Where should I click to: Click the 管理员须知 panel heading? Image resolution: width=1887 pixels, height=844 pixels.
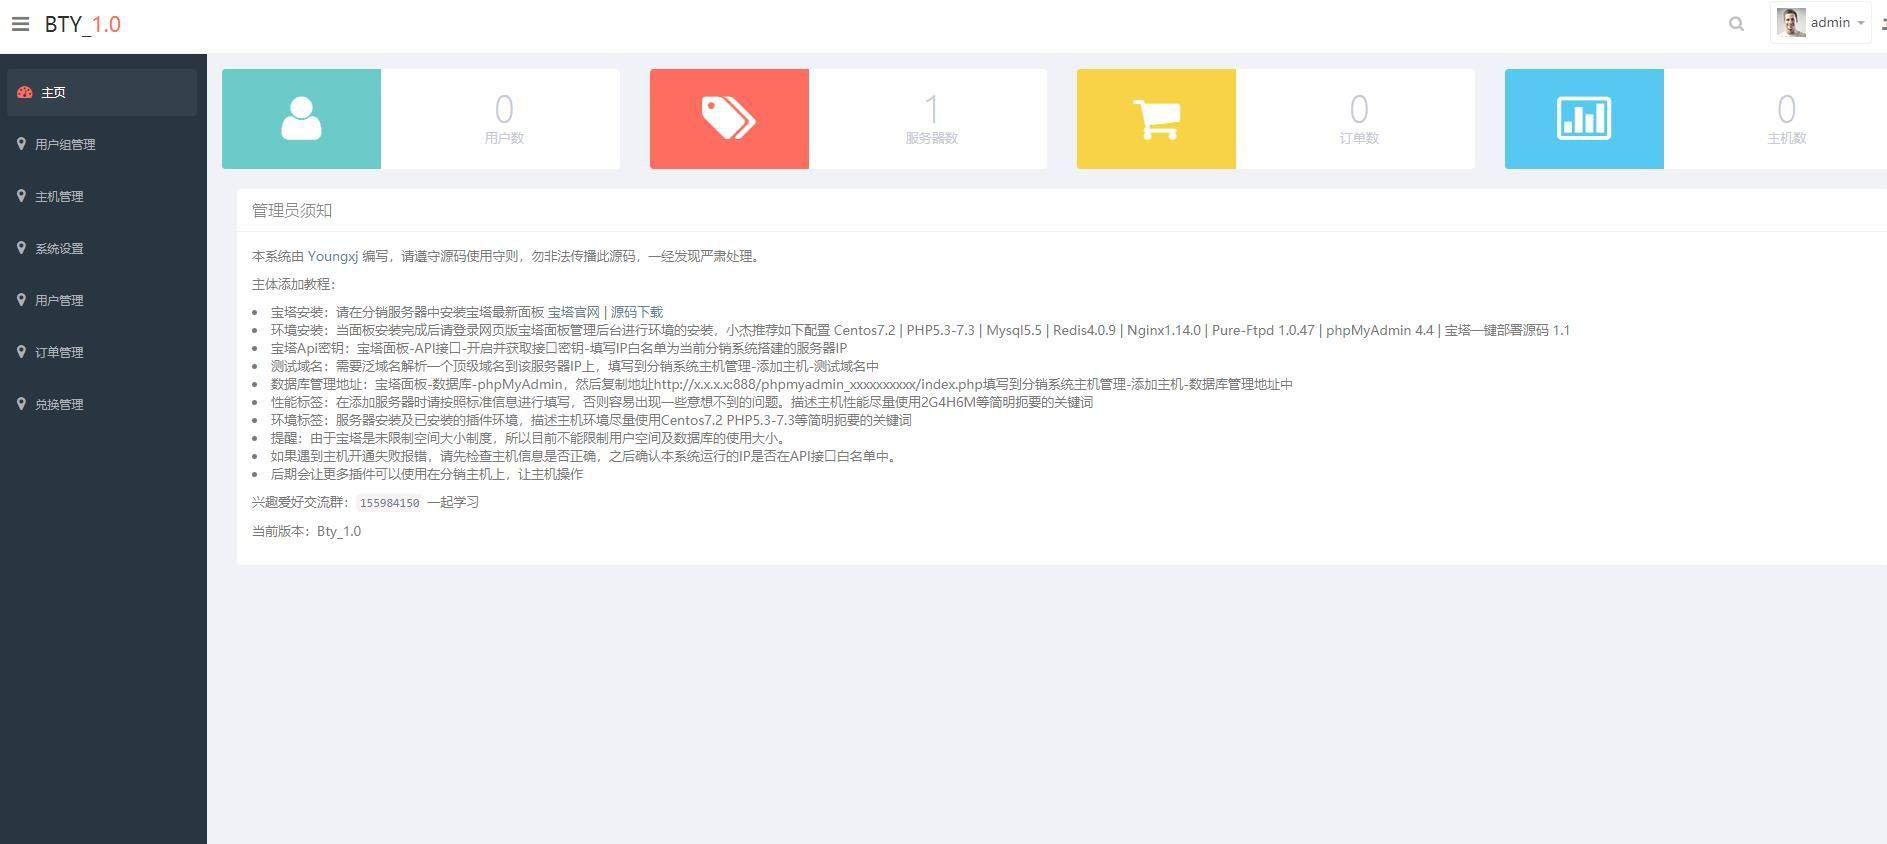click(292, 210)
